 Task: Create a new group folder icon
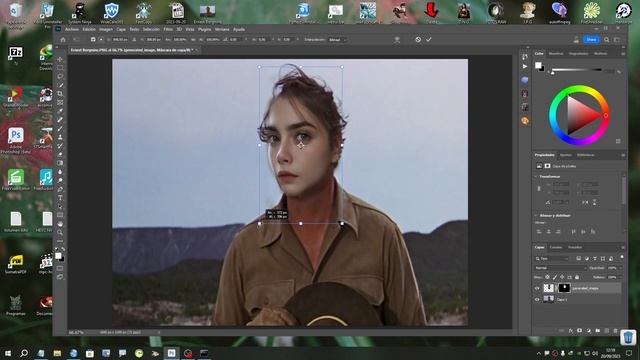tap(598, 331)
